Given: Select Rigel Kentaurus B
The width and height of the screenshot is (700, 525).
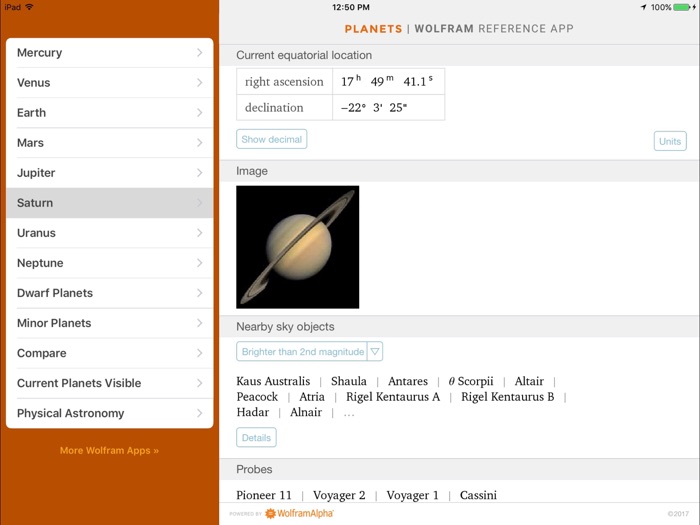Looking at the screenshot, I should (x=508, y=397).
